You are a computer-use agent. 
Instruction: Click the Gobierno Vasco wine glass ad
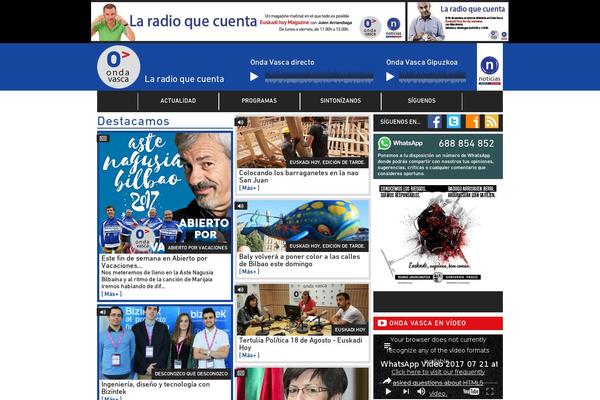(438, 234)
